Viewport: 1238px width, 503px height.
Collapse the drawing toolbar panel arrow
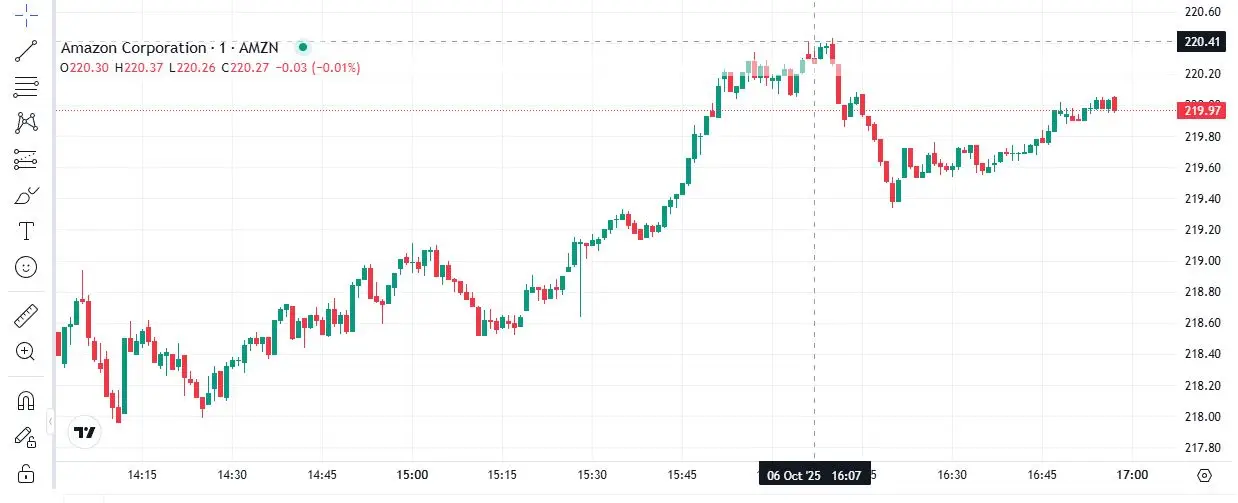tap(51, 424)
